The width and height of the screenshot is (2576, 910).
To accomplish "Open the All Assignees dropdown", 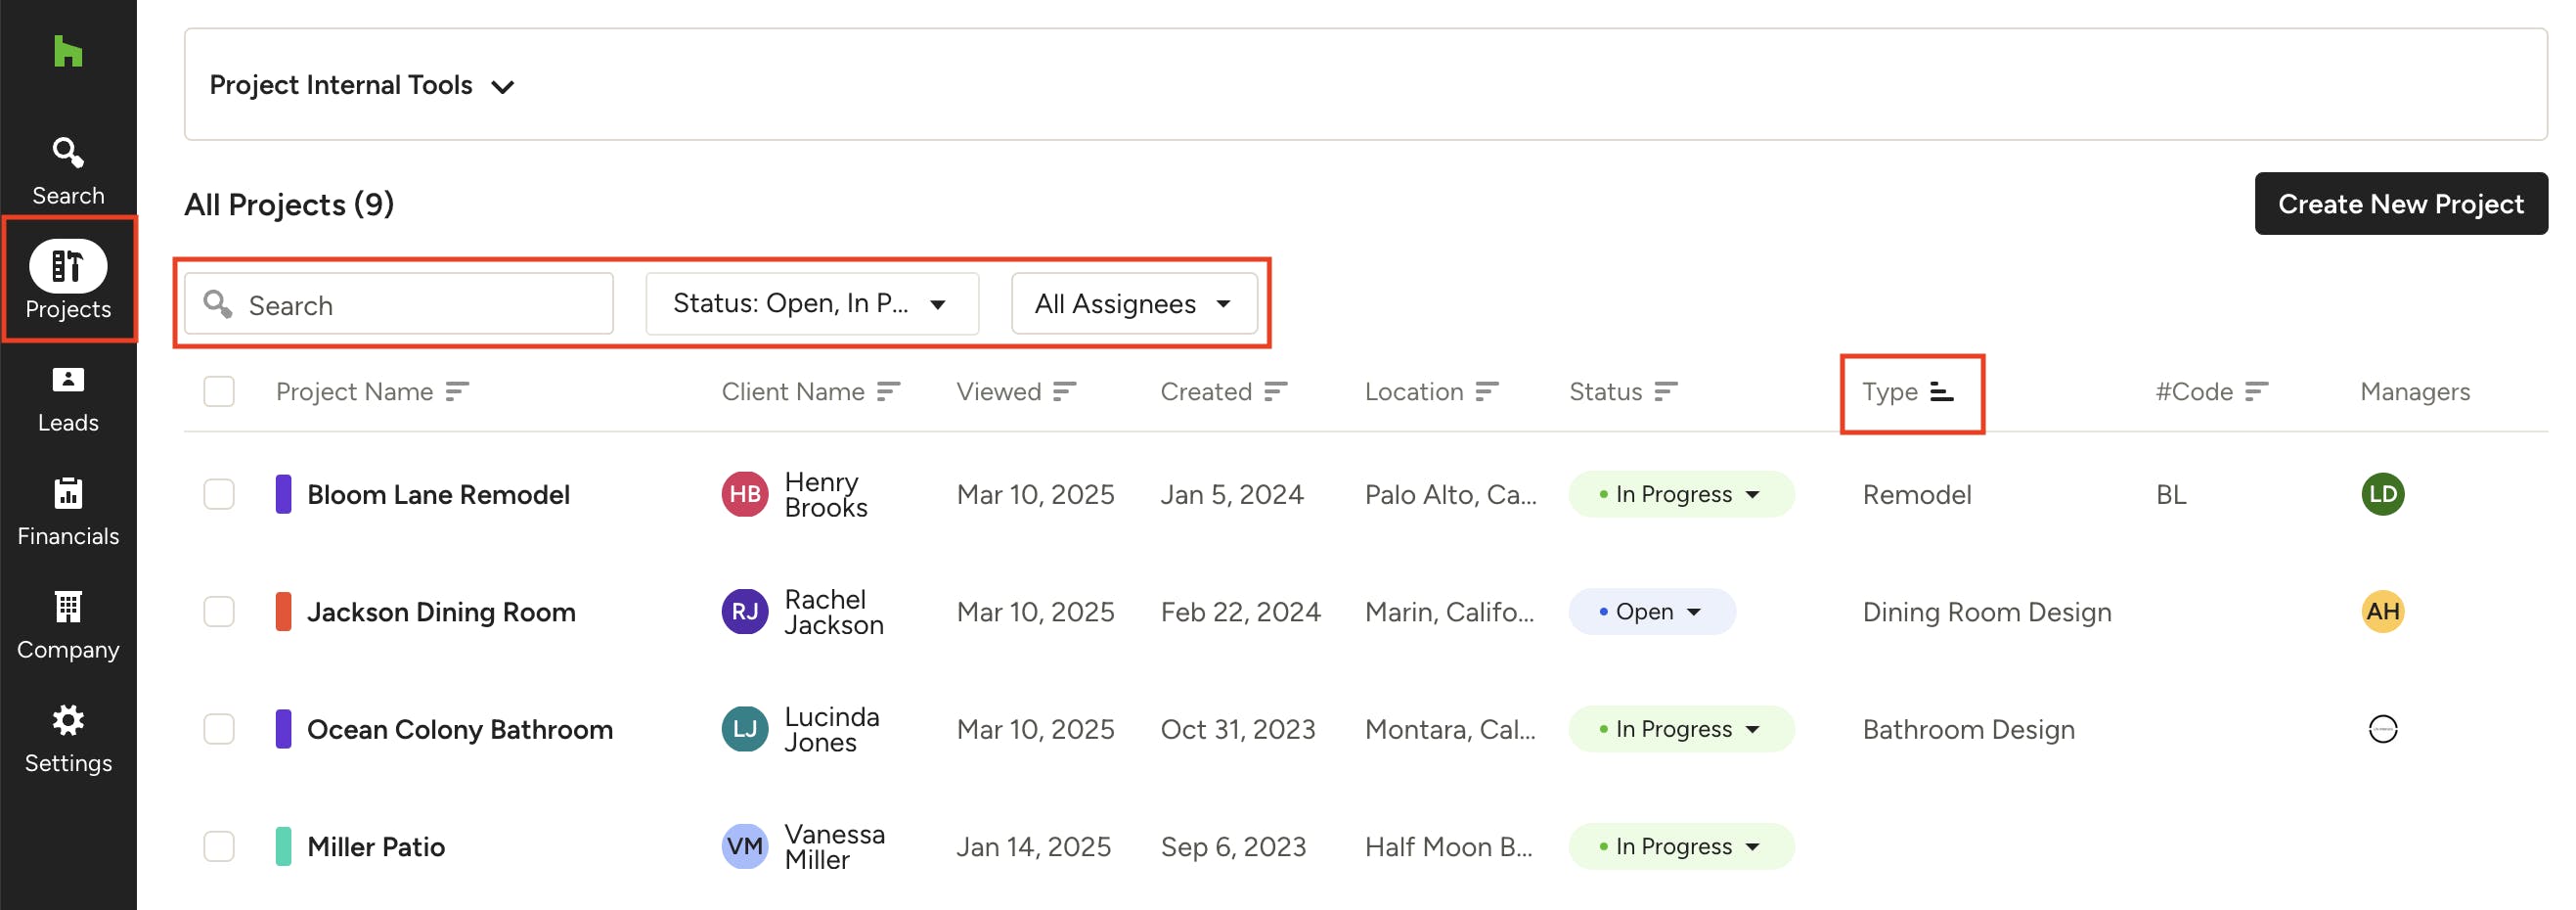I will click(x=1134, y=303).
